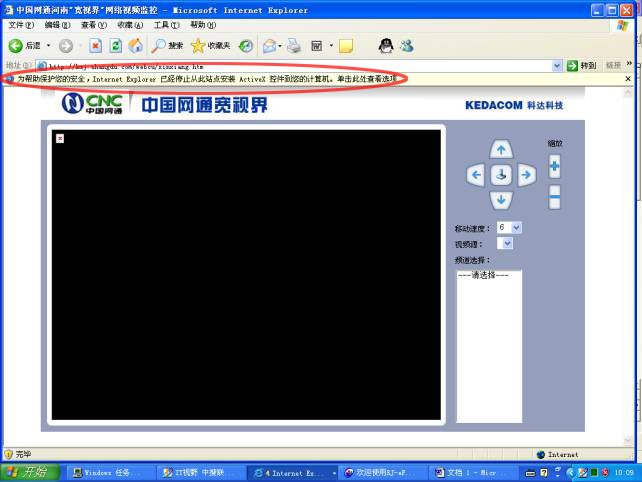This screenshot has width=642, height=482.
Task: Open the IE Home page icon
Action: (135, 45)
